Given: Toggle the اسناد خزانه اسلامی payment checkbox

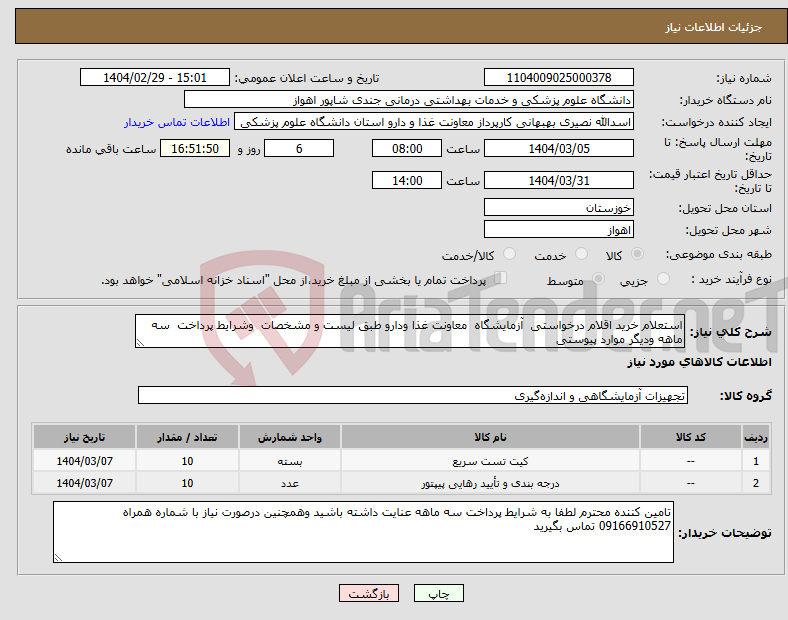Looking at the screenshot, I should point(501,278).
